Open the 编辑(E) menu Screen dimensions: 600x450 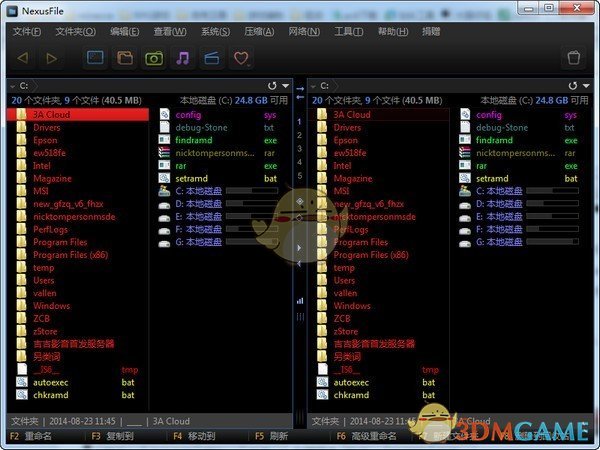[125, 32]
